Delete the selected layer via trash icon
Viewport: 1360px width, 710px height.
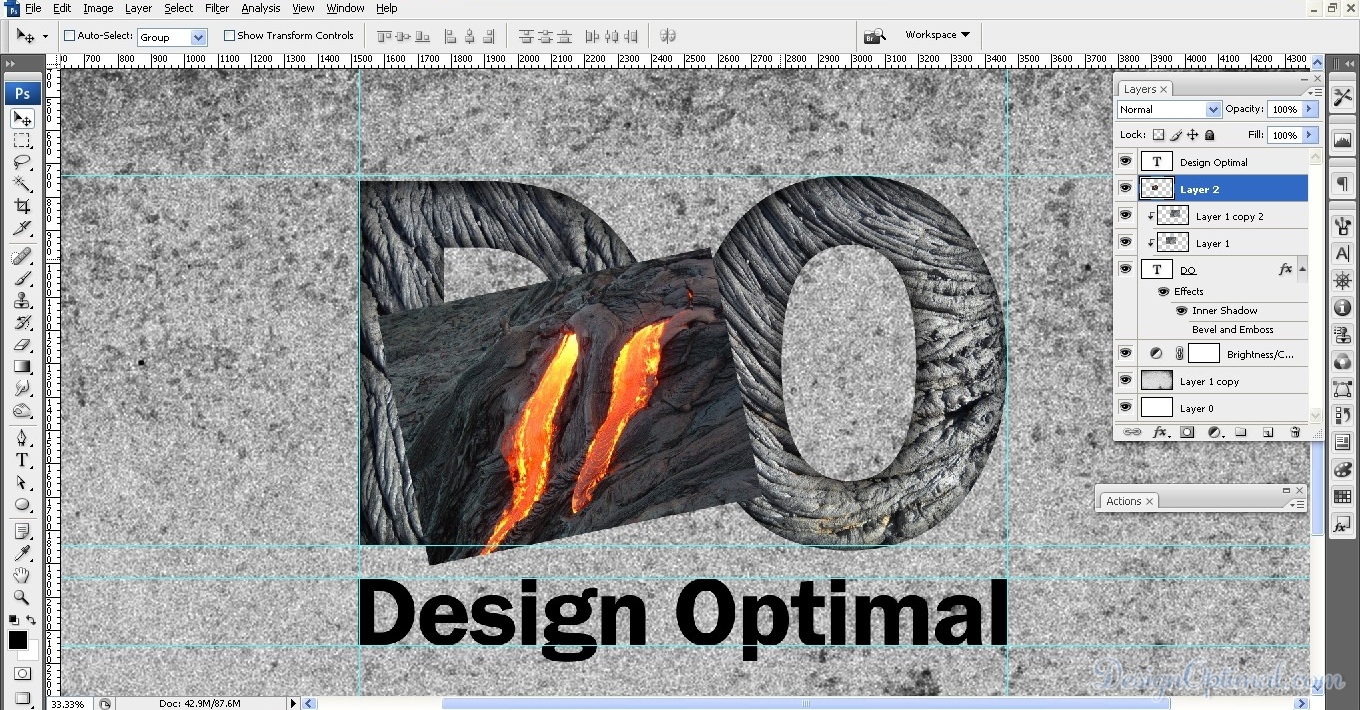coord(1295,432)
